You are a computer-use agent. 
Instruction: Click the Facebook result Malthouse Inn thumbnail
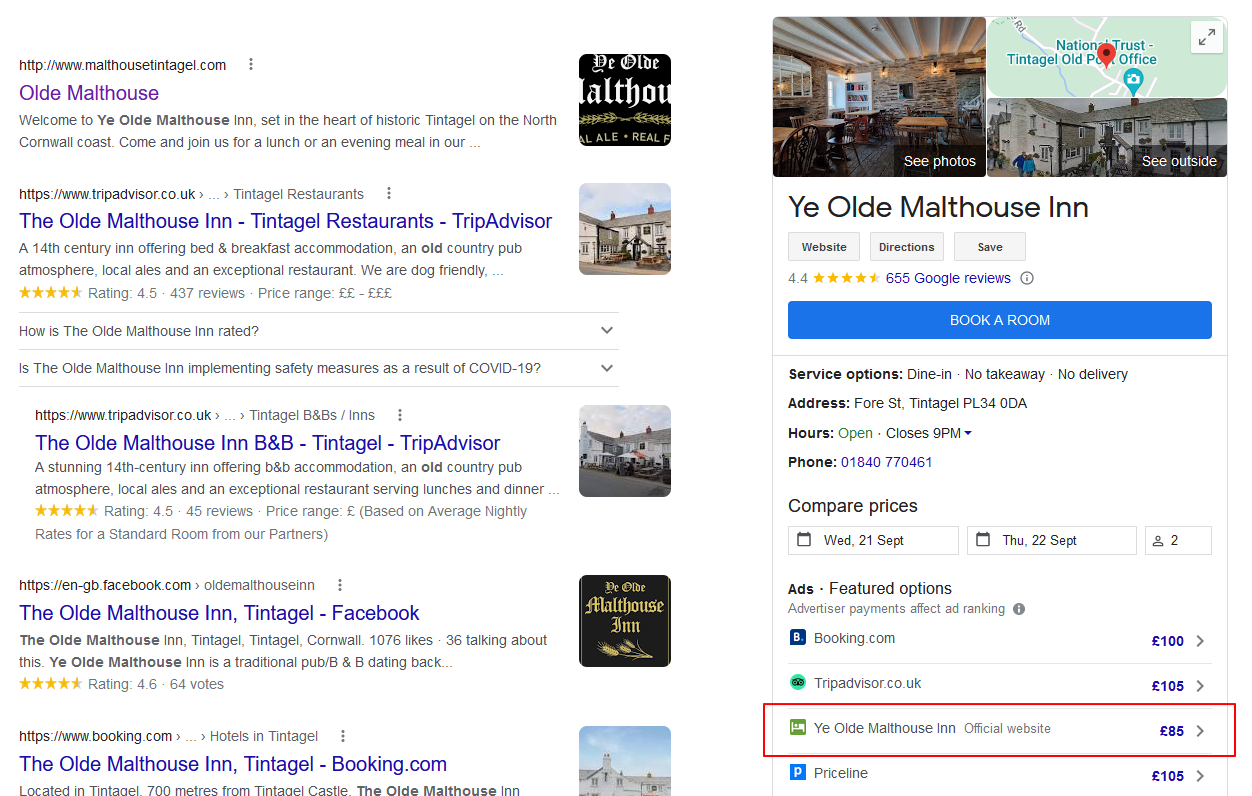point(625,621)
